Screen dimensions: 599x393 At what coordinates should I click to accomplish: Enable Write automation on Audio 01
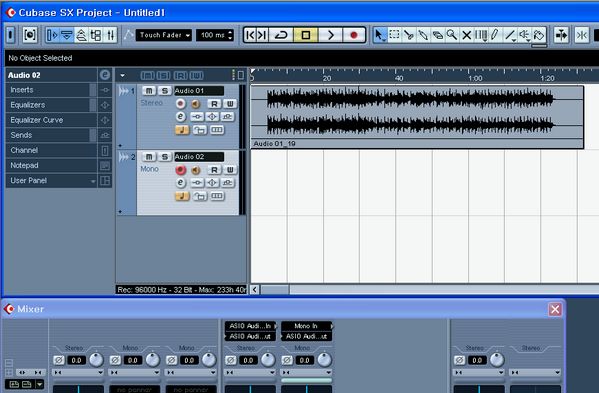pyautogui.click(x=230, y=104)
